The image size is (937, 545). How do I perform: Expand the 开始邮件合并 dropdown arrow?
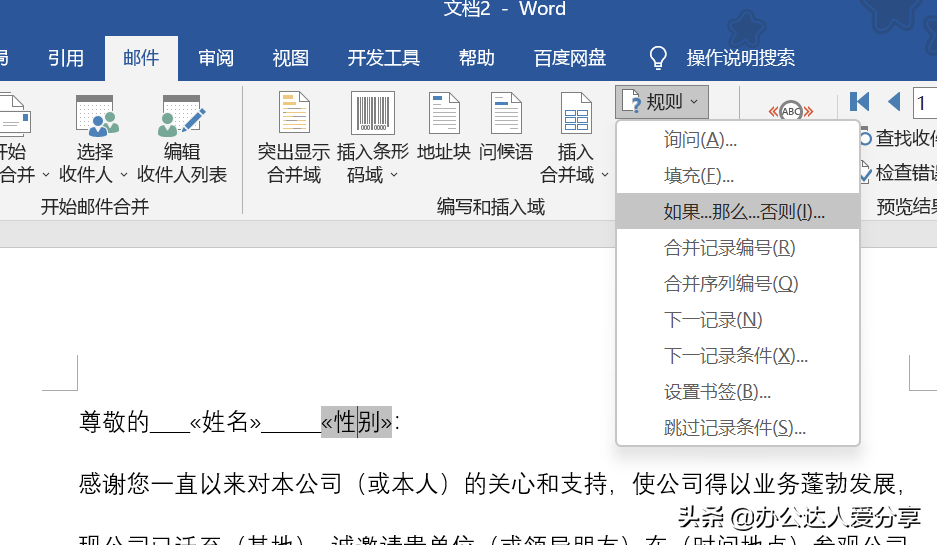[x=45, y=175]
